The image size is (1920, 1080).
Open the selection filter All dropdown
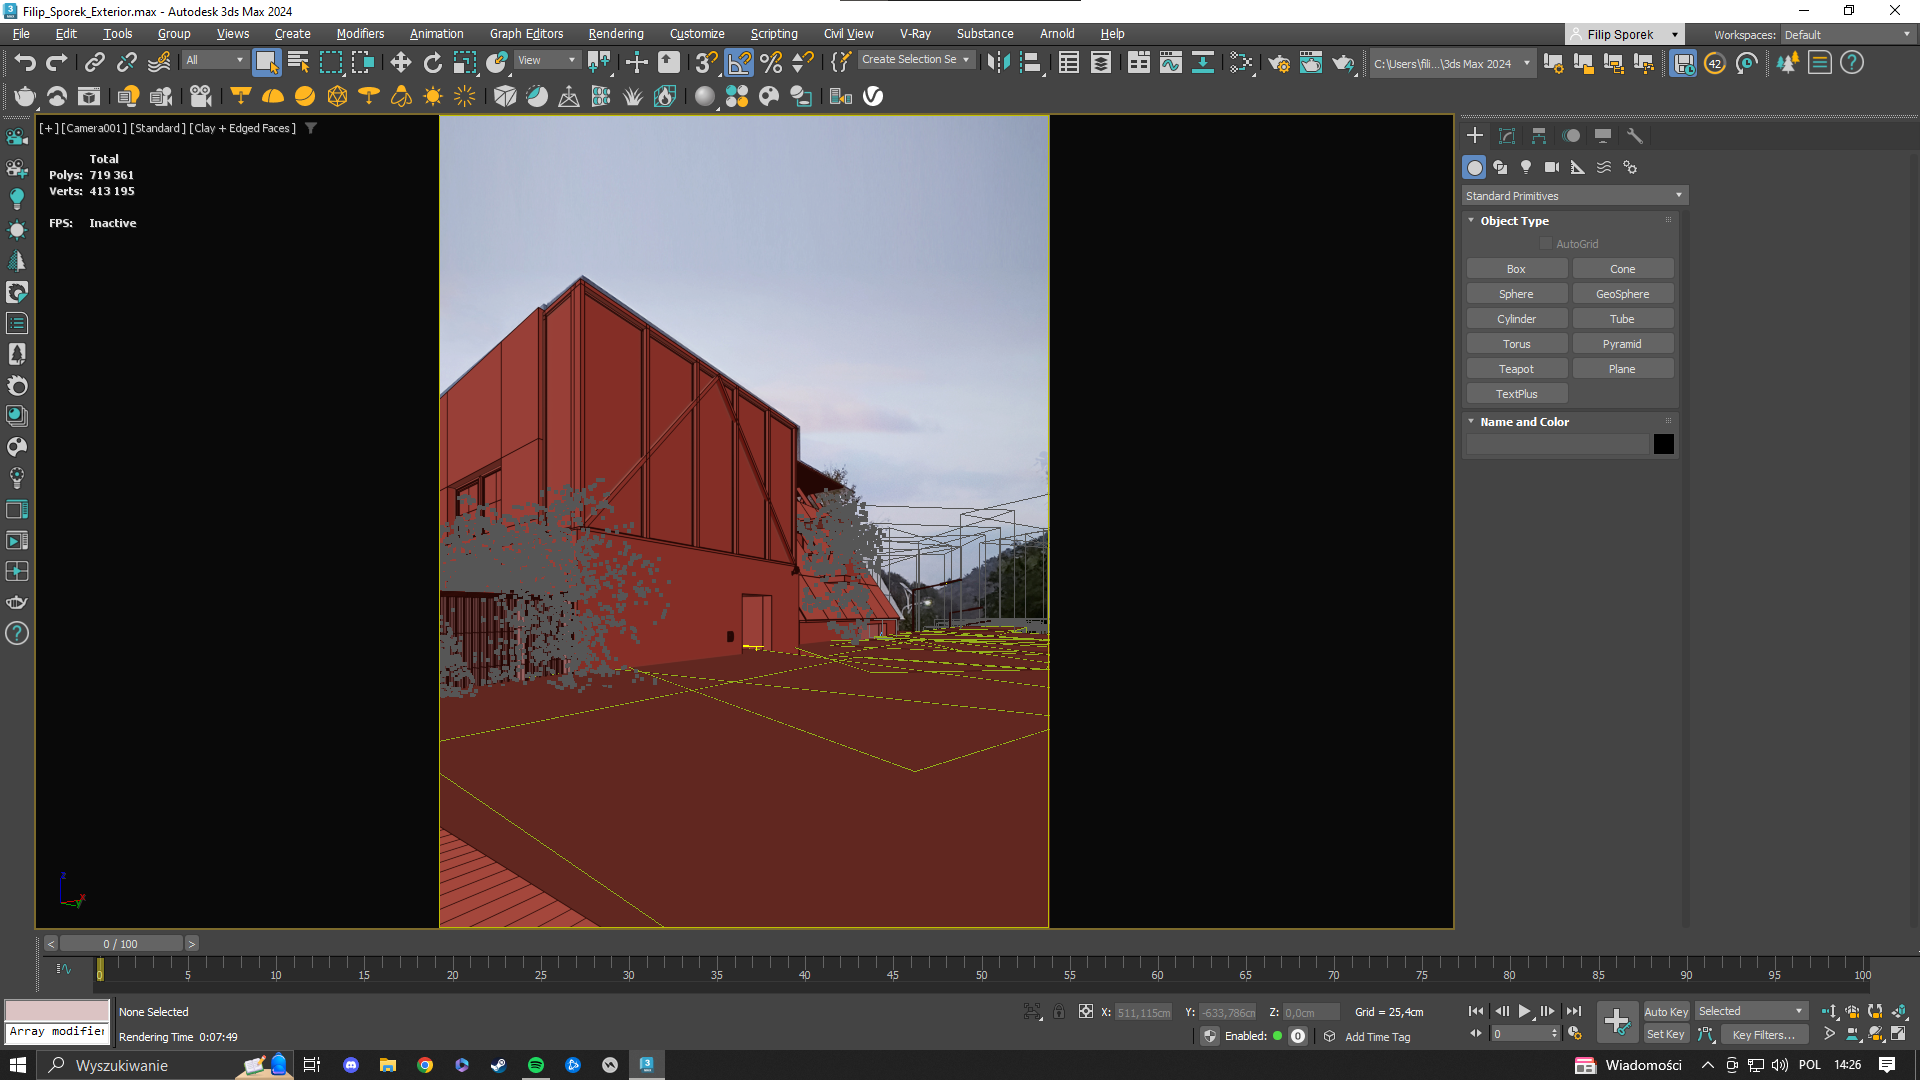click(x=214, y=60)
